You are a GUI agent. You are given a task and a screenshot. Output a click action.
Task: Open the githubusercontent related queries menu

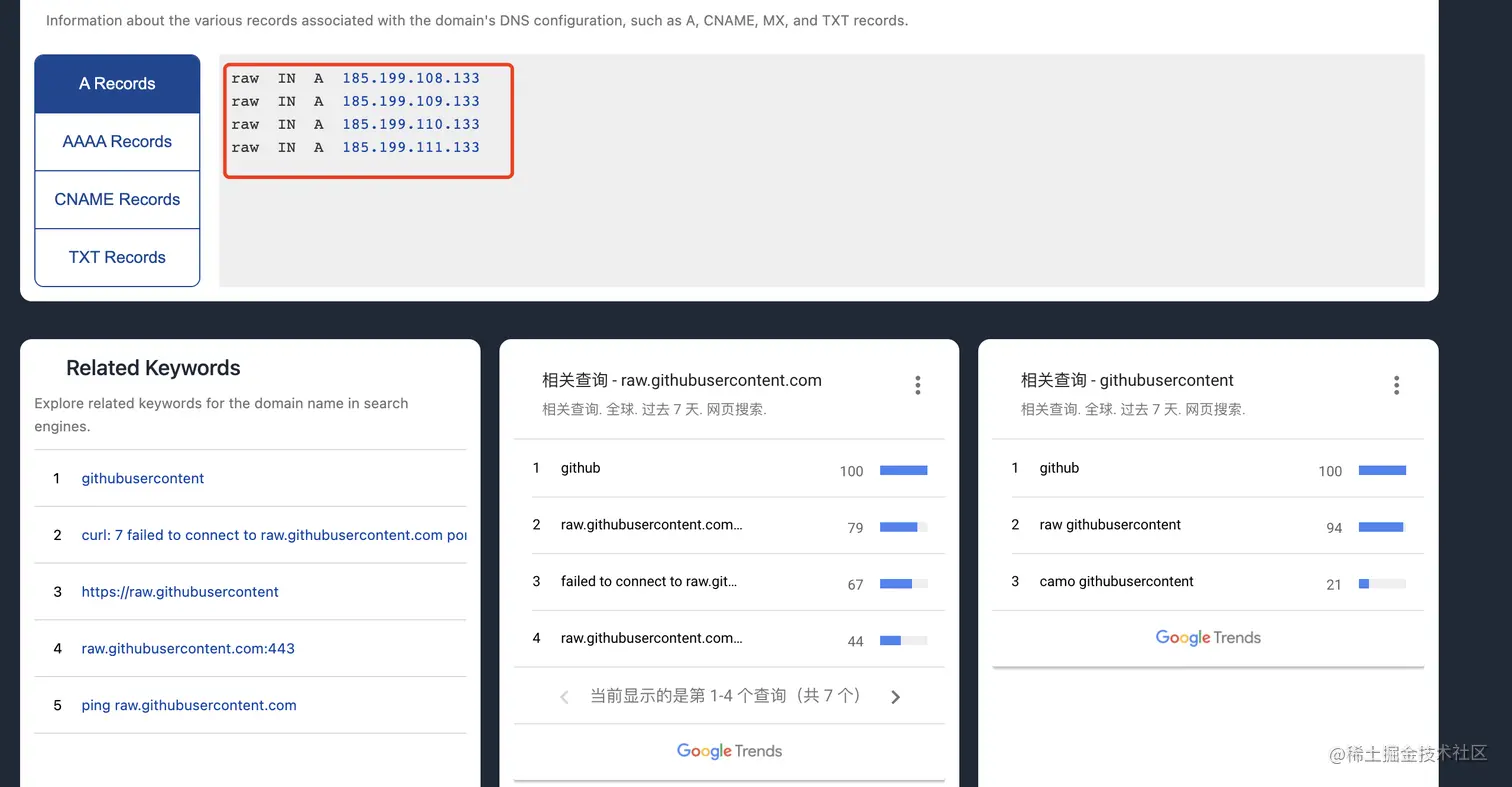click(x=1396, y=385)
